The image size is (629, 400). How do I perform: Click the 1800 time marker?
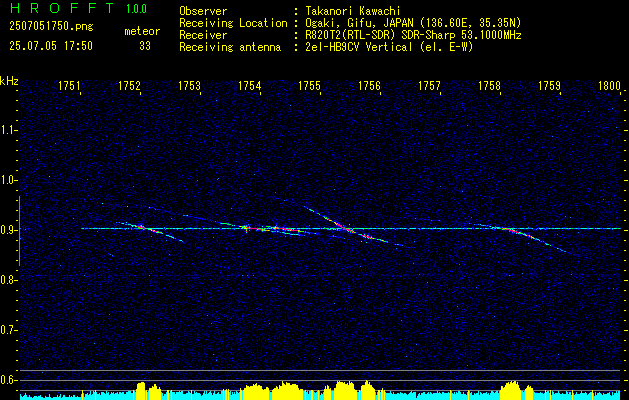pyautogui.click(x=609, y=85)
